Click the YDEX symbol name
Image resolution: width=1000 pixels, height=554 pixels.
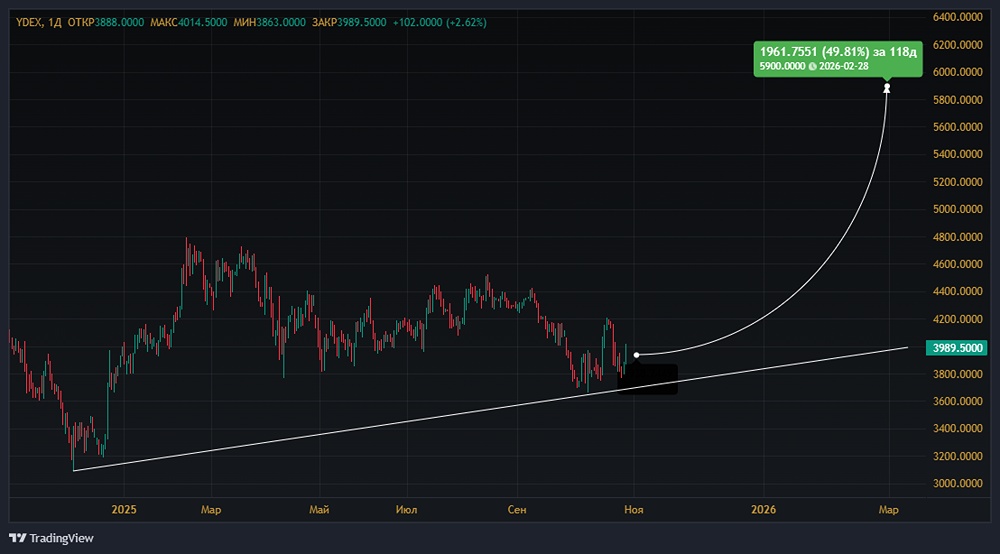point(29,23)
